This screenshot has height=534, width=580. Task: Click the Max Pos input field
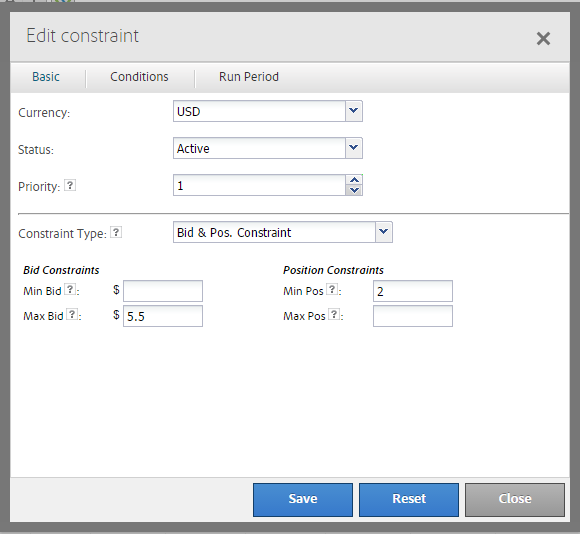[413, 316]
